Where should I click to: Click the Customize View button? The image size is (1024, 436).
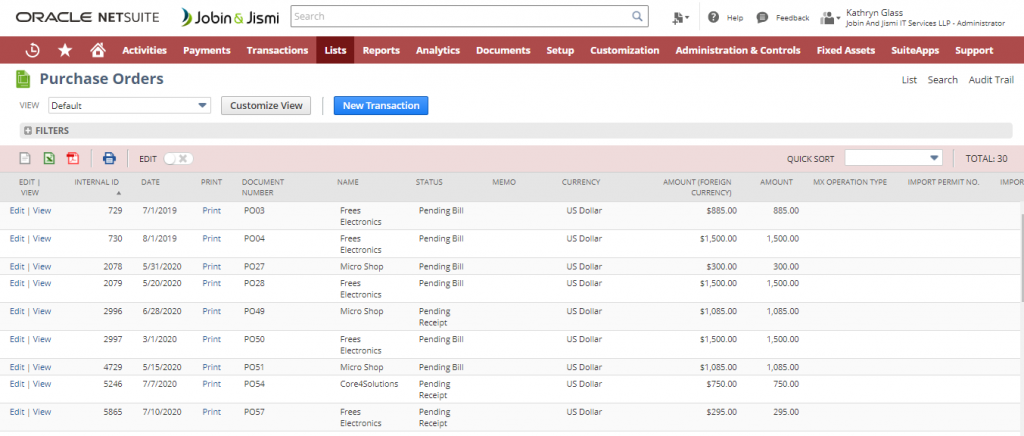tap(265, 105)
